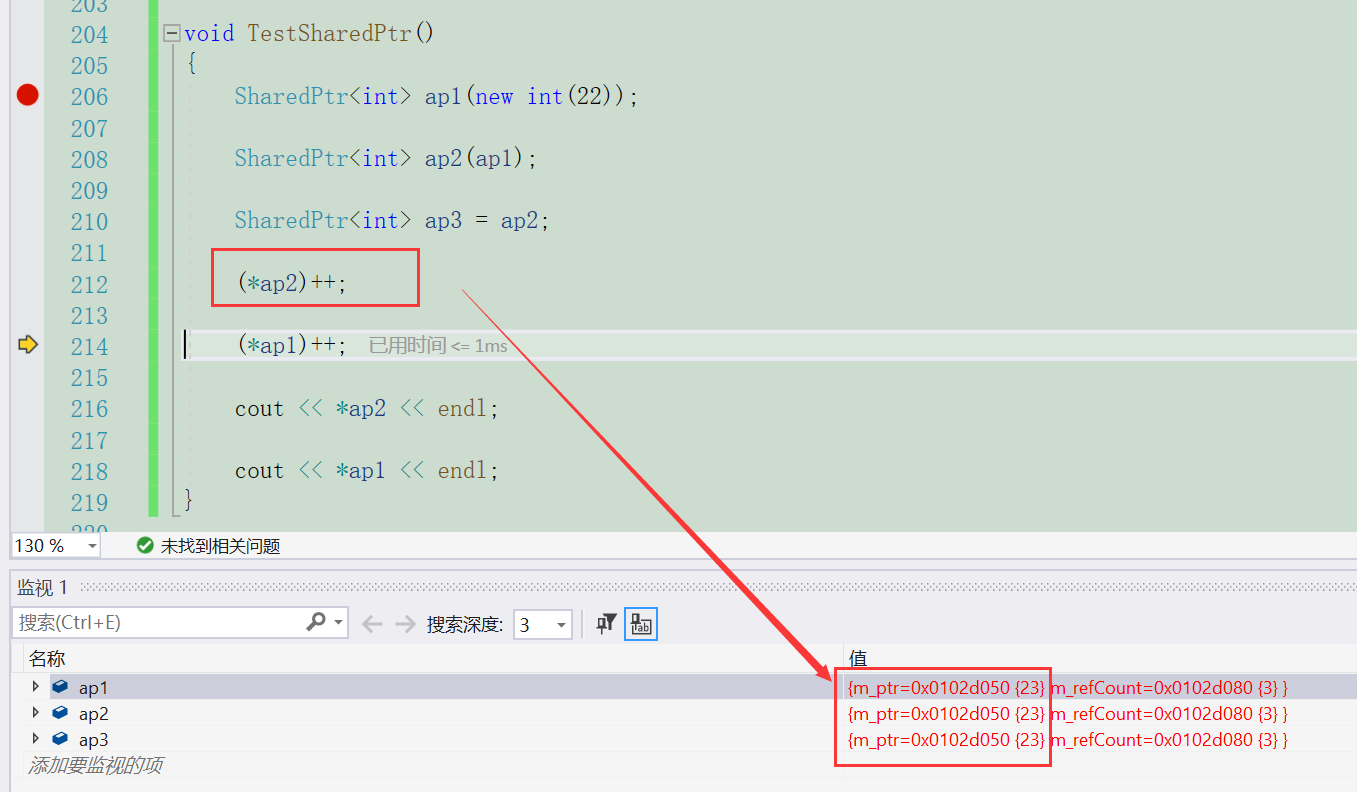Click the 值 column header
The width and height of the screenshot is (1357, 792).
[858, 659]
